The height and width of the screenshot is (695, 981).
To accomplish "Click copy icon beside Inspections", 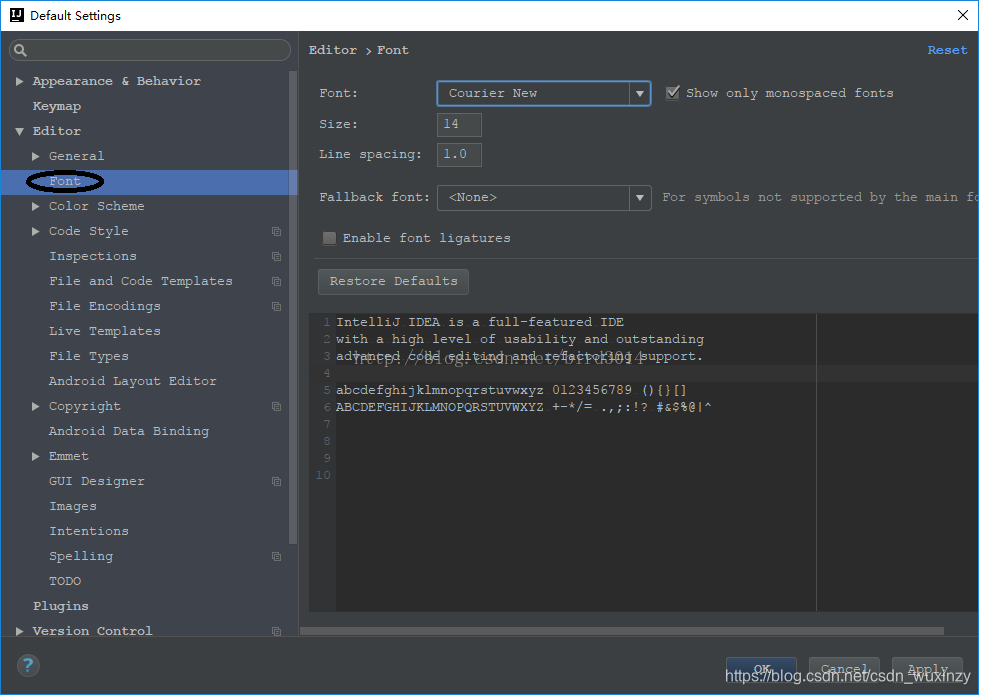I will pos(277,256).
